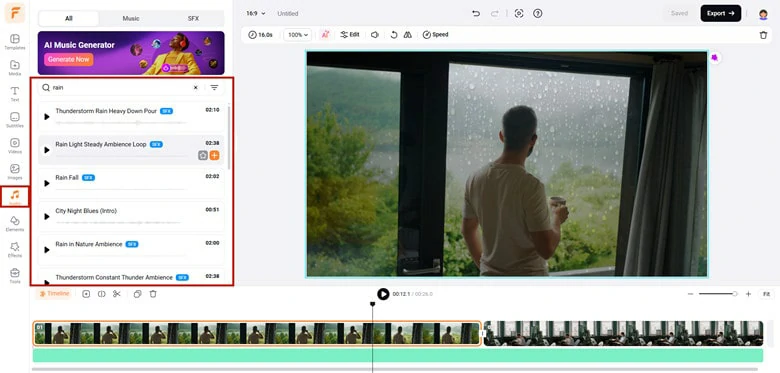Undo the last action
Viewport: 780px width, 373px height.
(x=476, y=13)
